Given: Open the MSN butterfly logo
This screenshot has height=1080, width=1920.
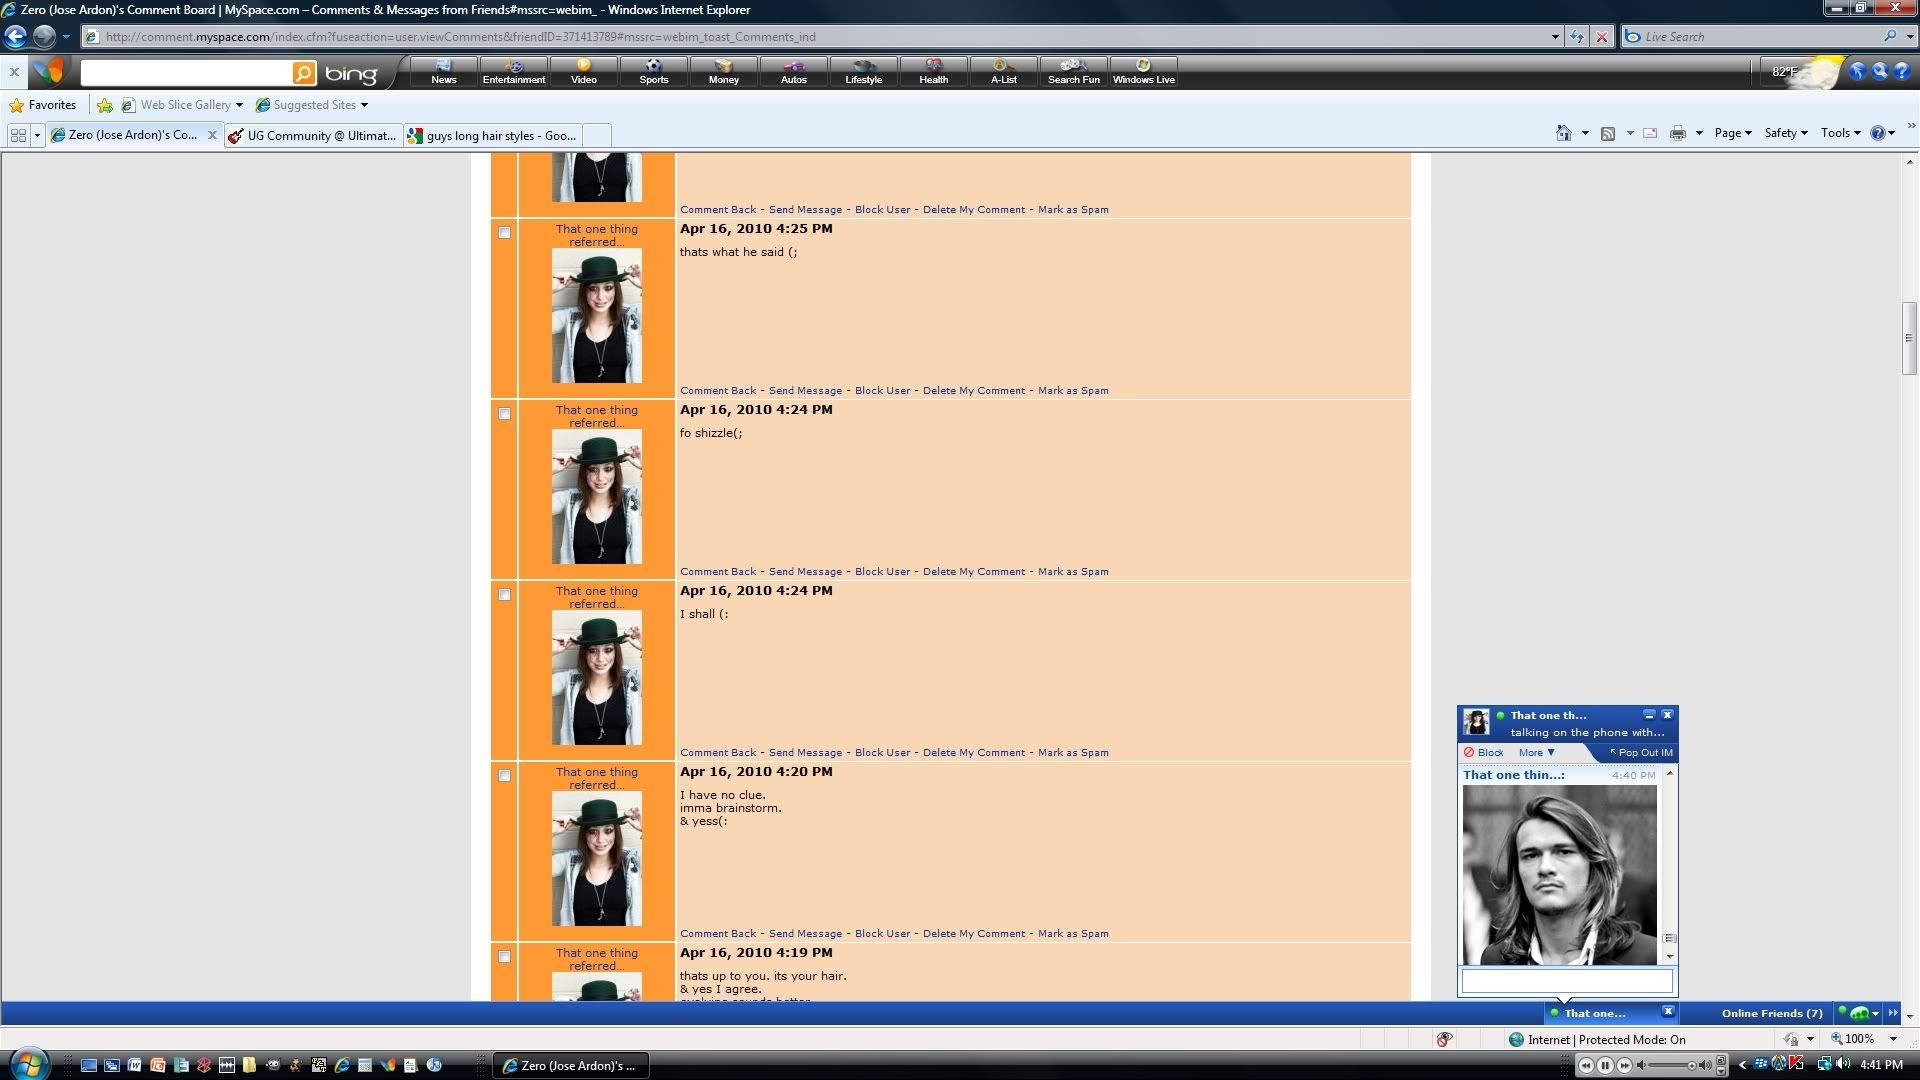Looking at the screenshot, I should (x=47, y=72).
